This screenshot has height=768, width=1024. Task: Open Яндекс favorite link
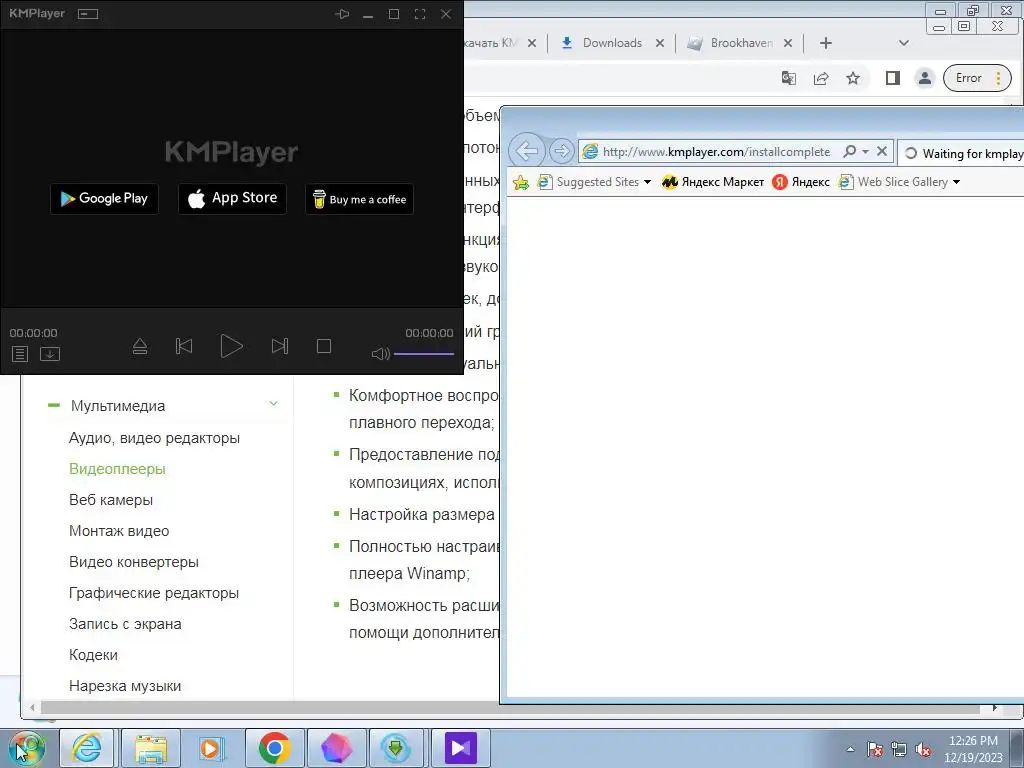pyautogui.click(x=801, y=182)
